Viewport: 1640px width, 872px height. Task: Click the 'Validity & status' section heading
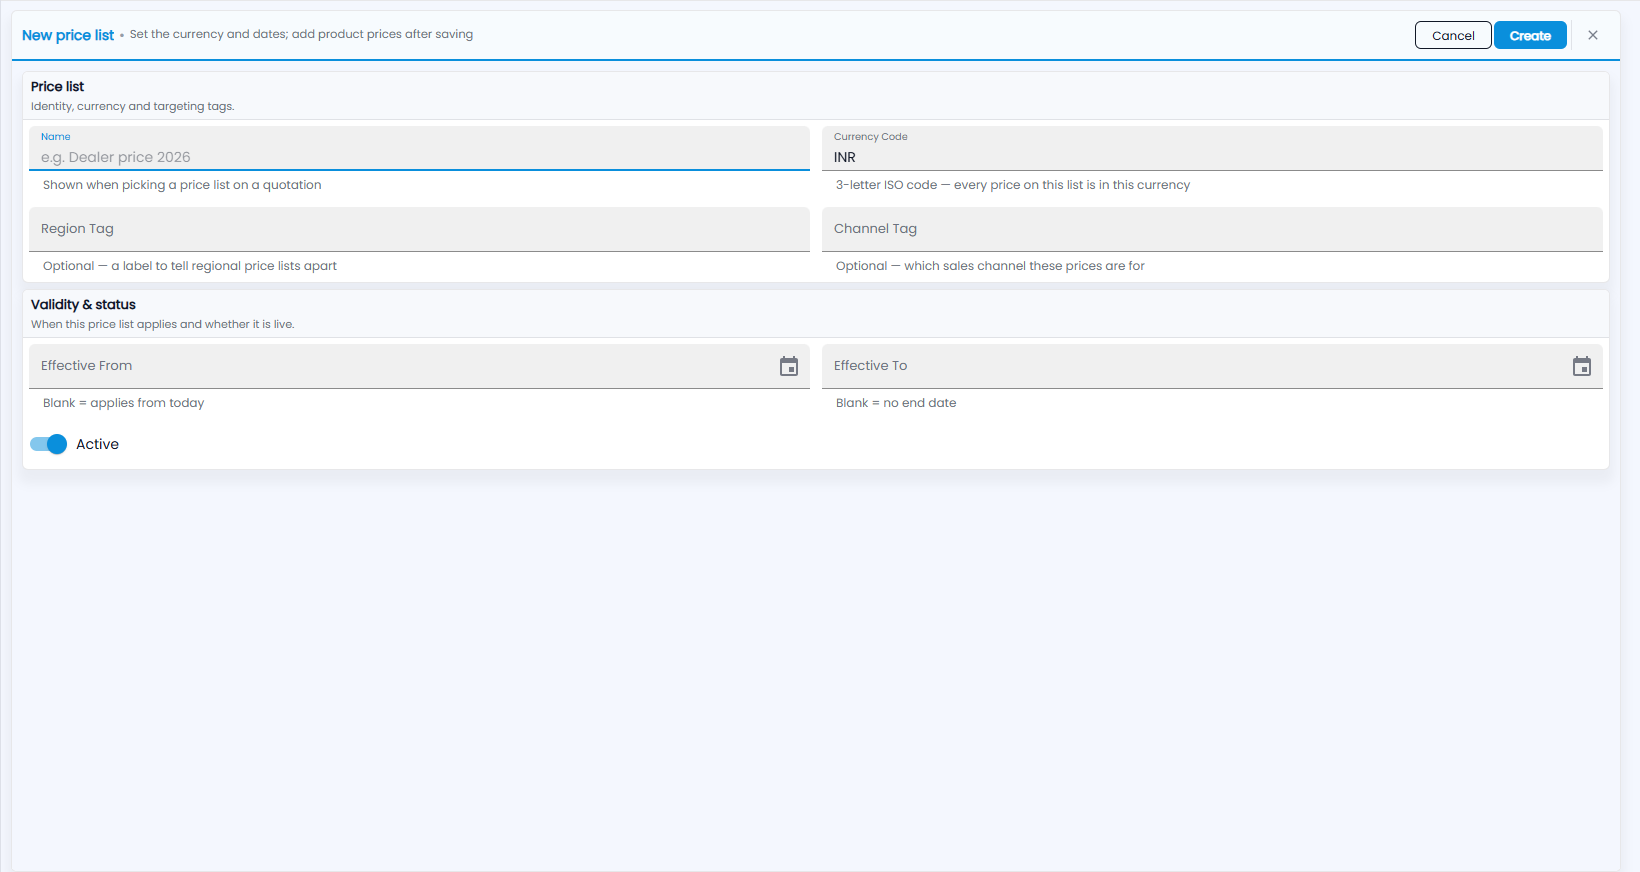pos(83,304)
